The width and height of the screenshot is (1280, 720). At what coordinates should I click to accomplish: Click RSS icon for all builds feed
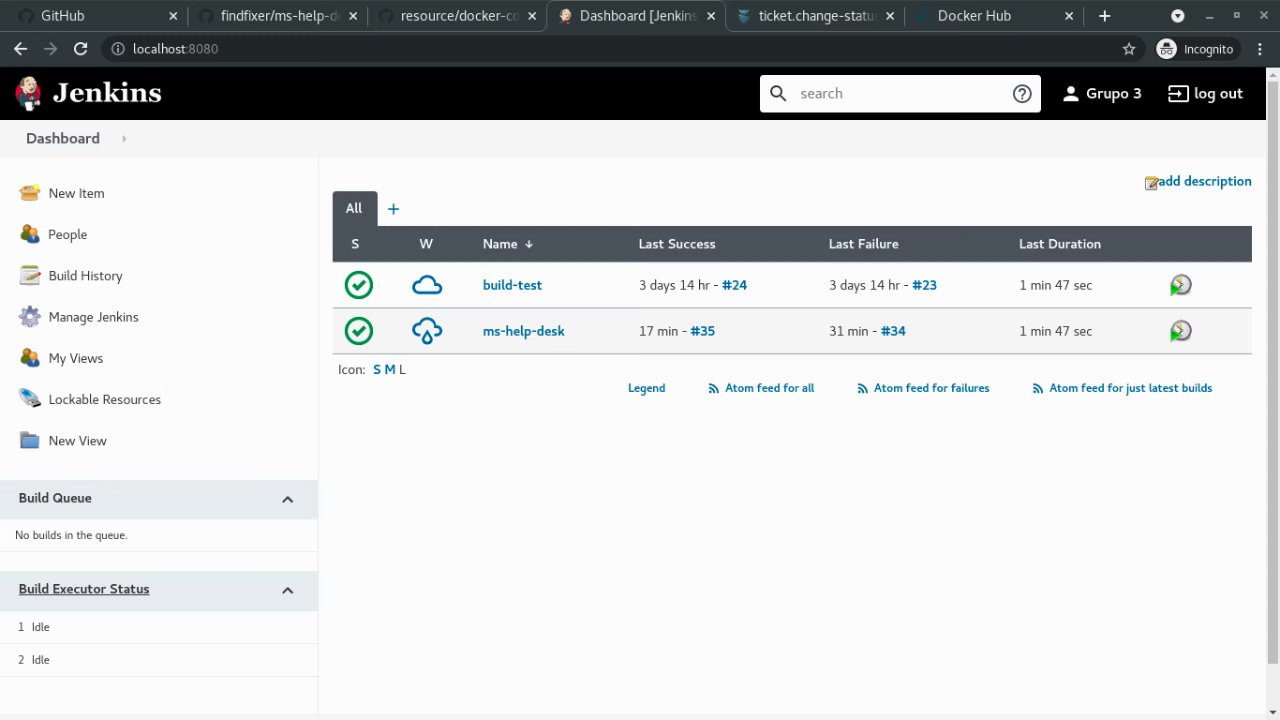coord(713,388)
